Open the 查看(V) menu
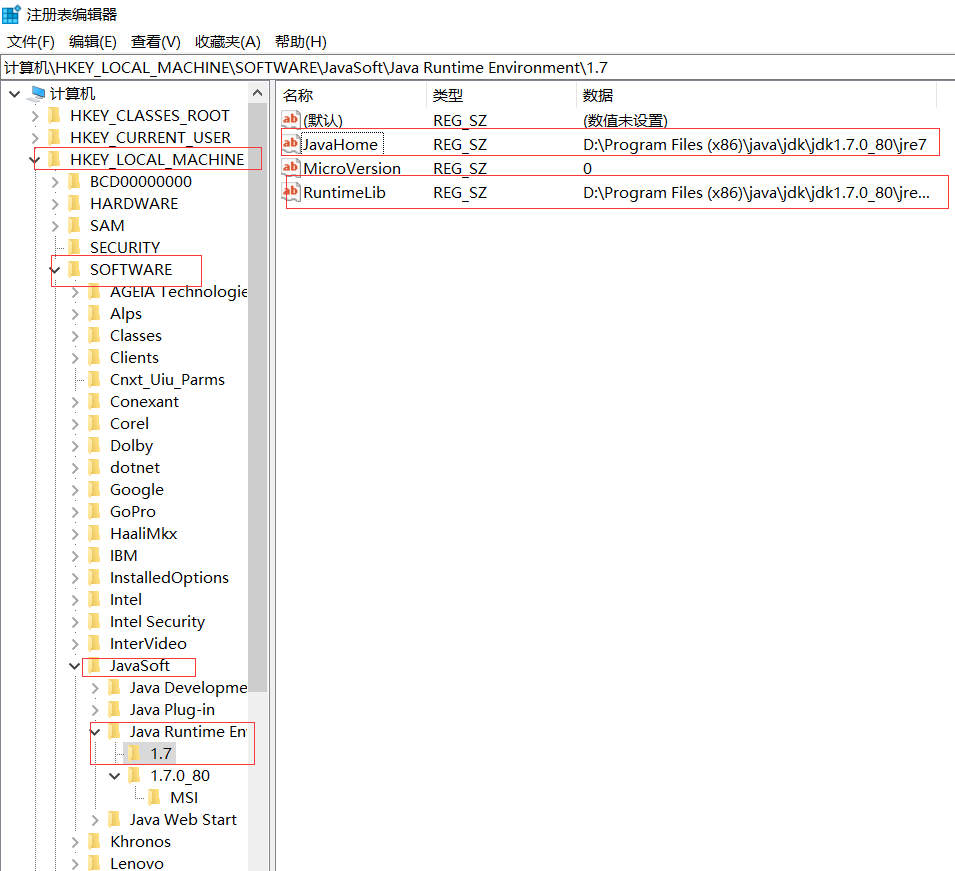The width and height of the screenshot is (955, 871). 156,42
